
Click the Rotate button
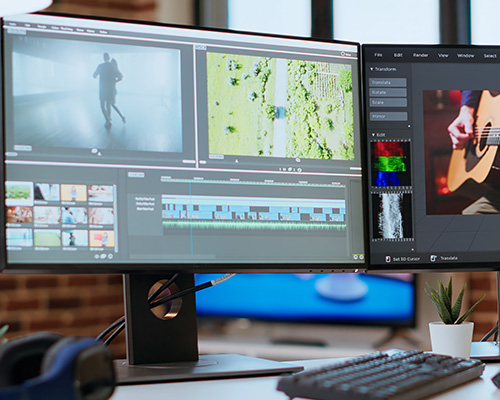click(x=388, y=92)
